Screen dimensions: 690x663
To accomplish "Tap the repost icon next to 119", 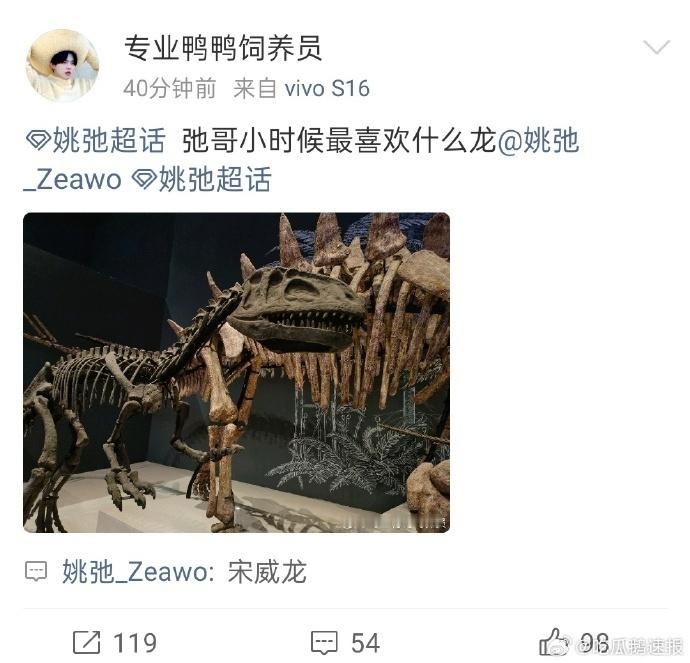I will [86, 642].
